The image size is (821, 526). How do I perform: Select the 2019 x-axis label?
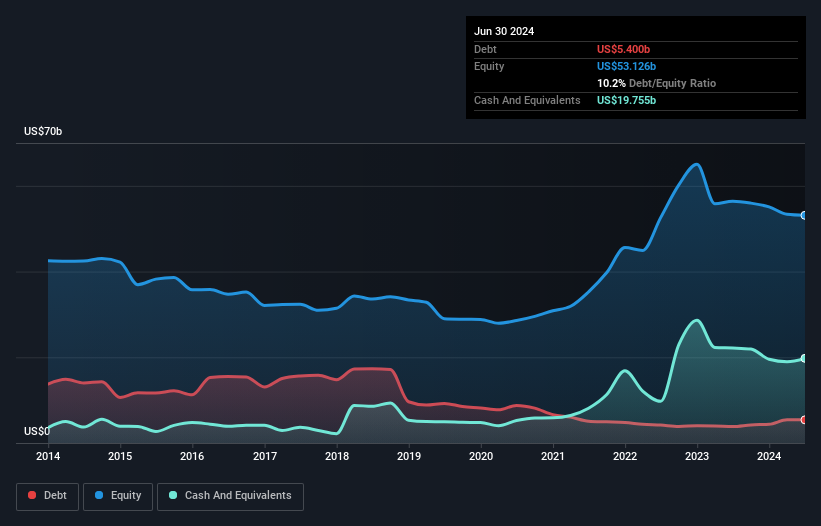tap(409, 456)
